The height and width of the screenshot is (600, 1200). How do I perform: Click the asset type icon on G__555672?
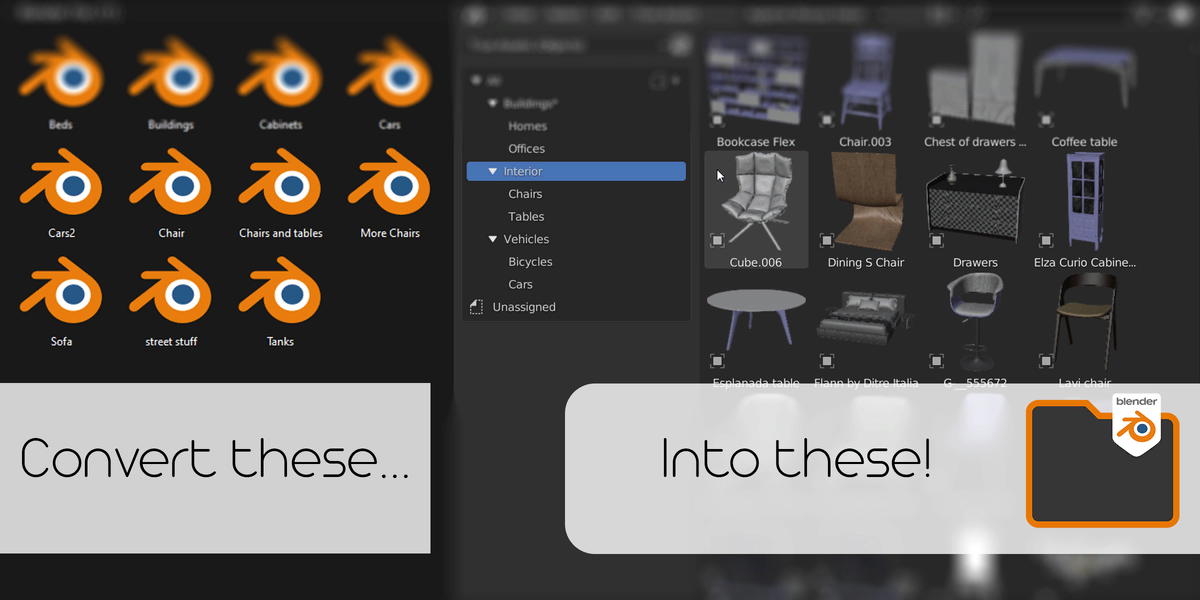pyautogui.click(x=937, y=361)
